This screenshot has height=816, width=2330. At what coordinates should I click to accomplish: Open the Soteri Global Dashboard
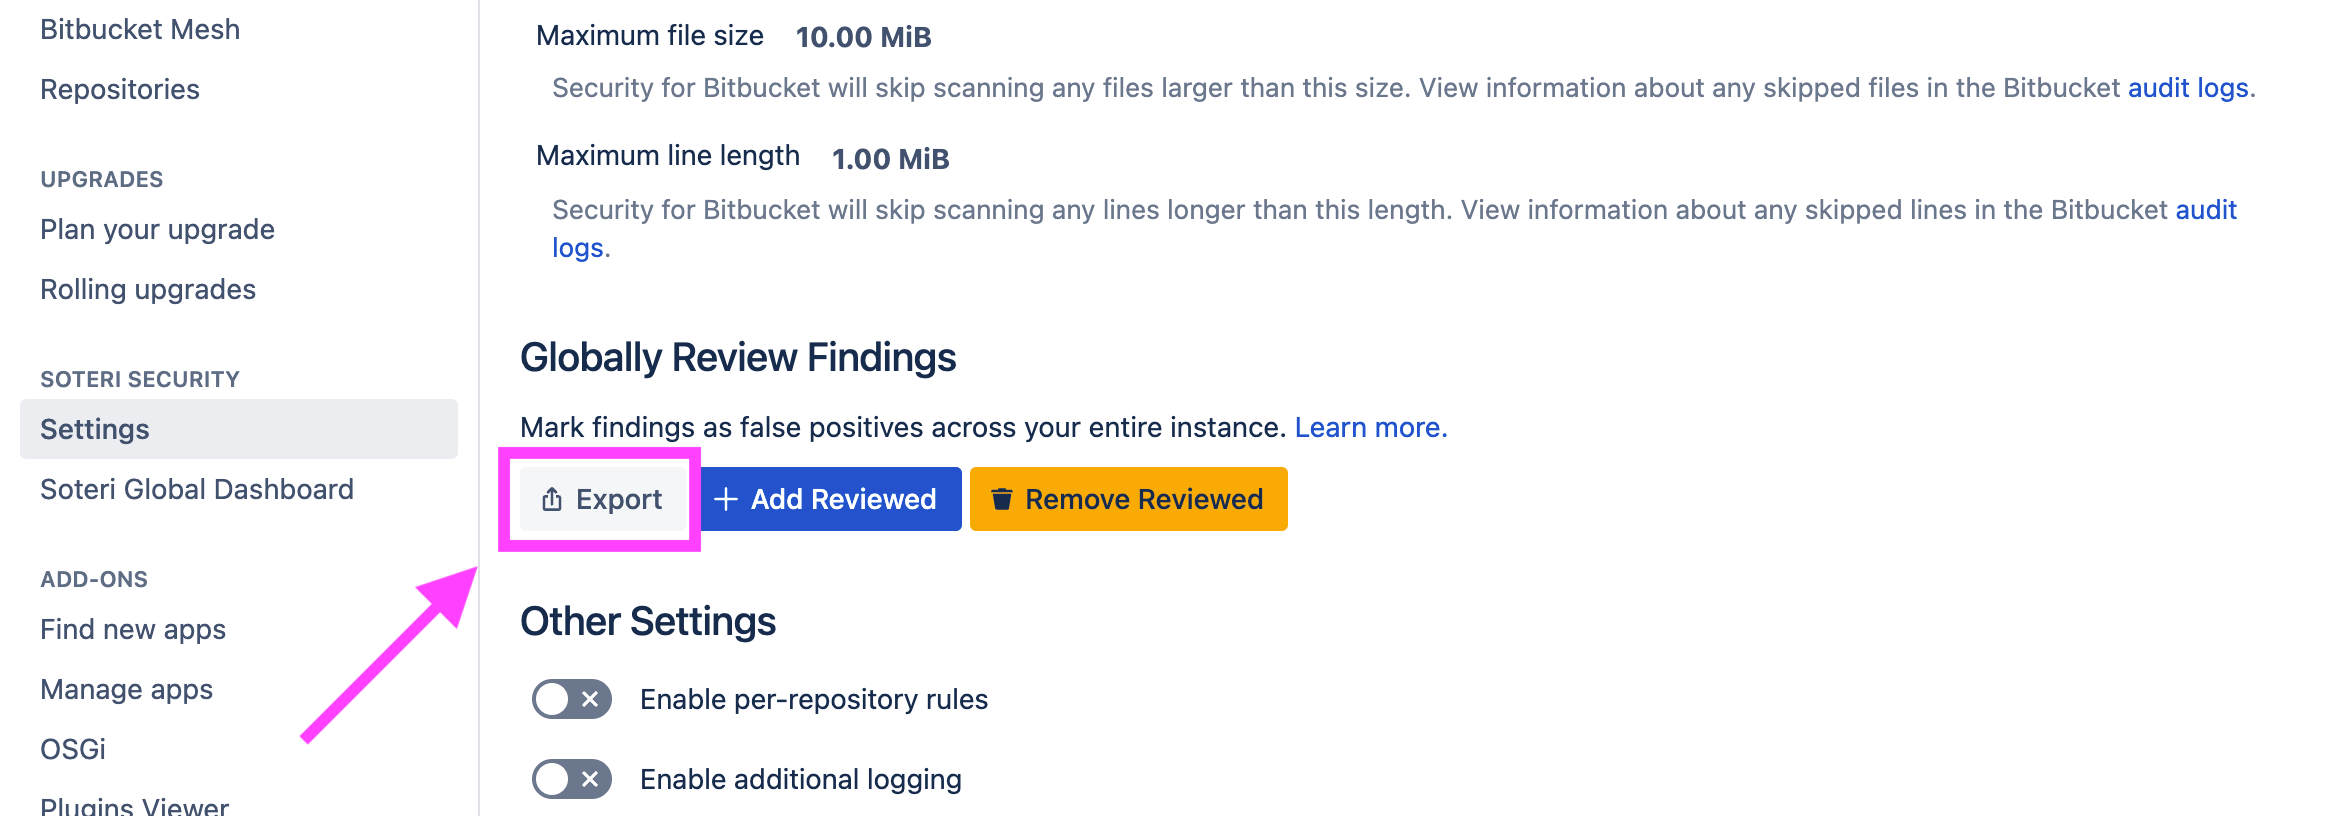pyautogui.click(x=196, y=489)
